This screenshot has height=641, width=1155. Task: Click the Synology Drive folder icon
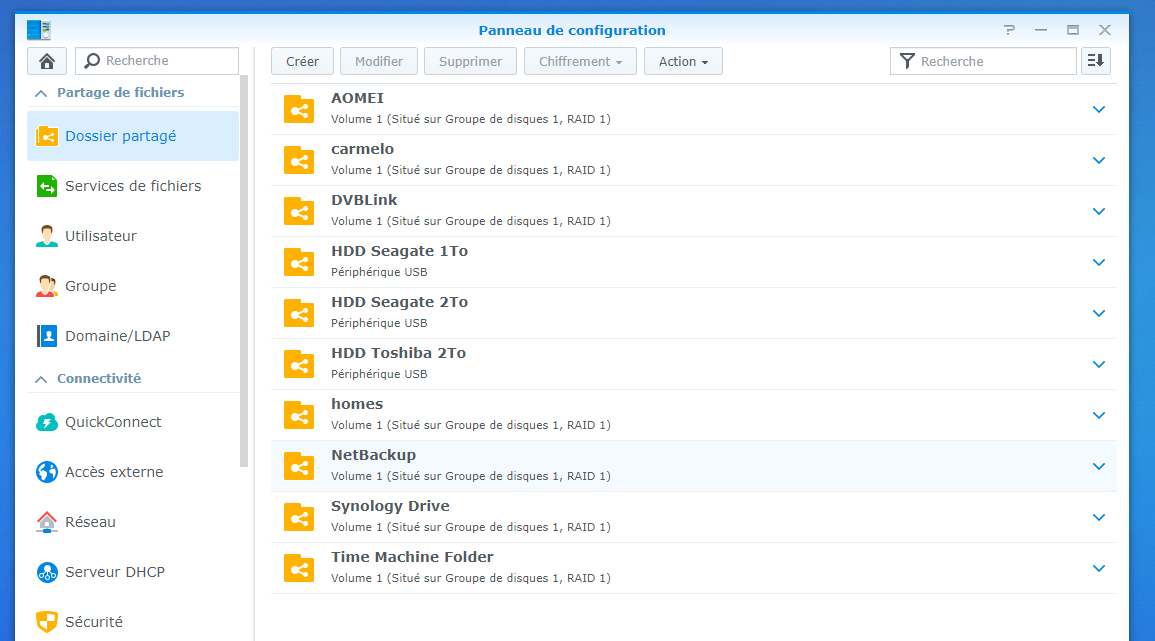(x=299, y=517)
